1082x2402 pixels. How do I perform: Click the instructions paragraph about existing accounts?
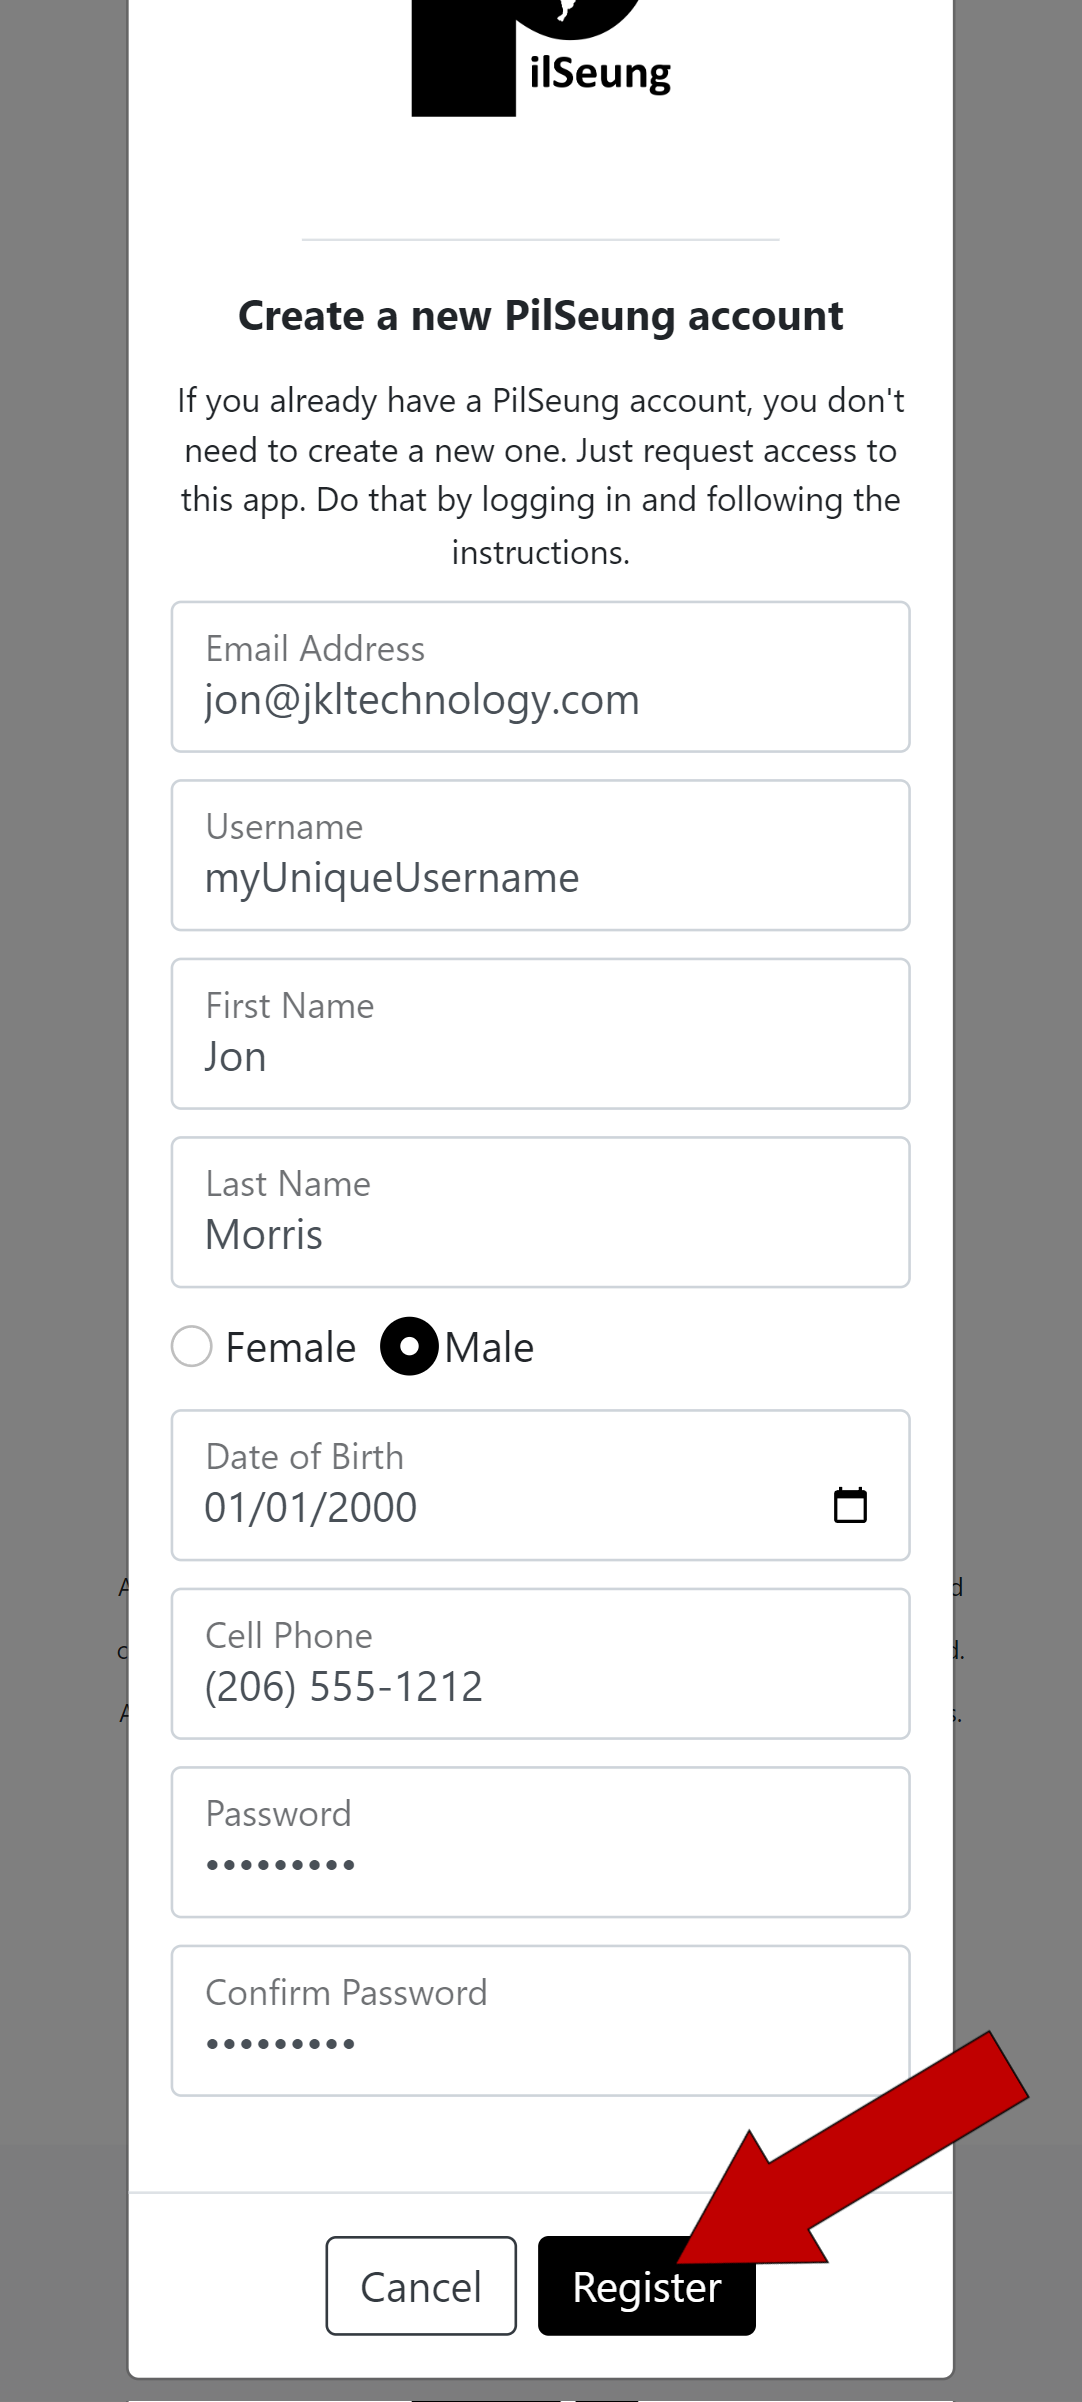tap(540, 476)
